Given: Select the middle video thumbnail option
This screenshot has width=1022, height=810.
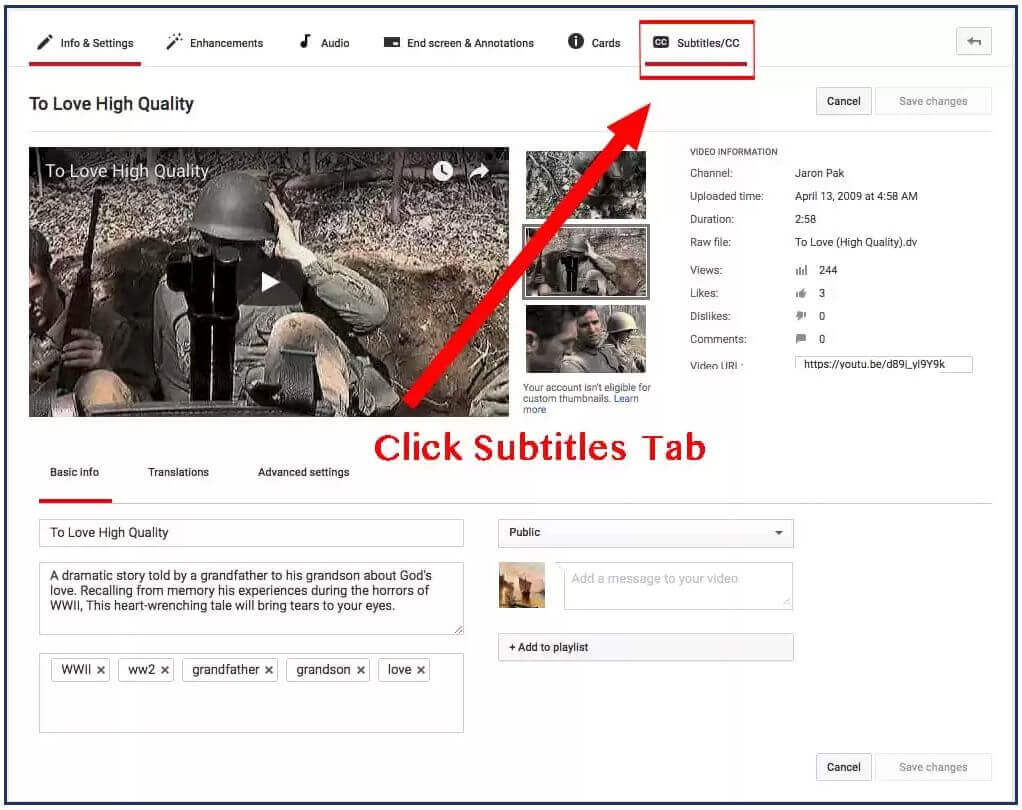Looking at the screenshot, I should click(585, 262).
